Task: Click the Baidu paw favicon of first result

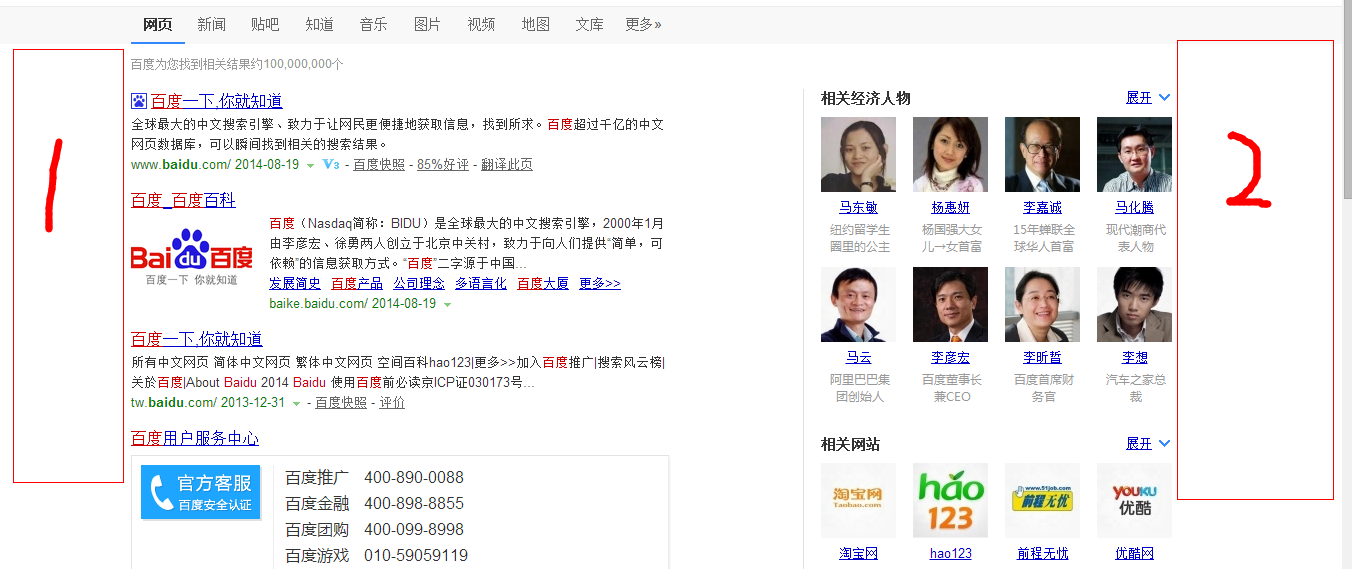Action: point(139,101)
